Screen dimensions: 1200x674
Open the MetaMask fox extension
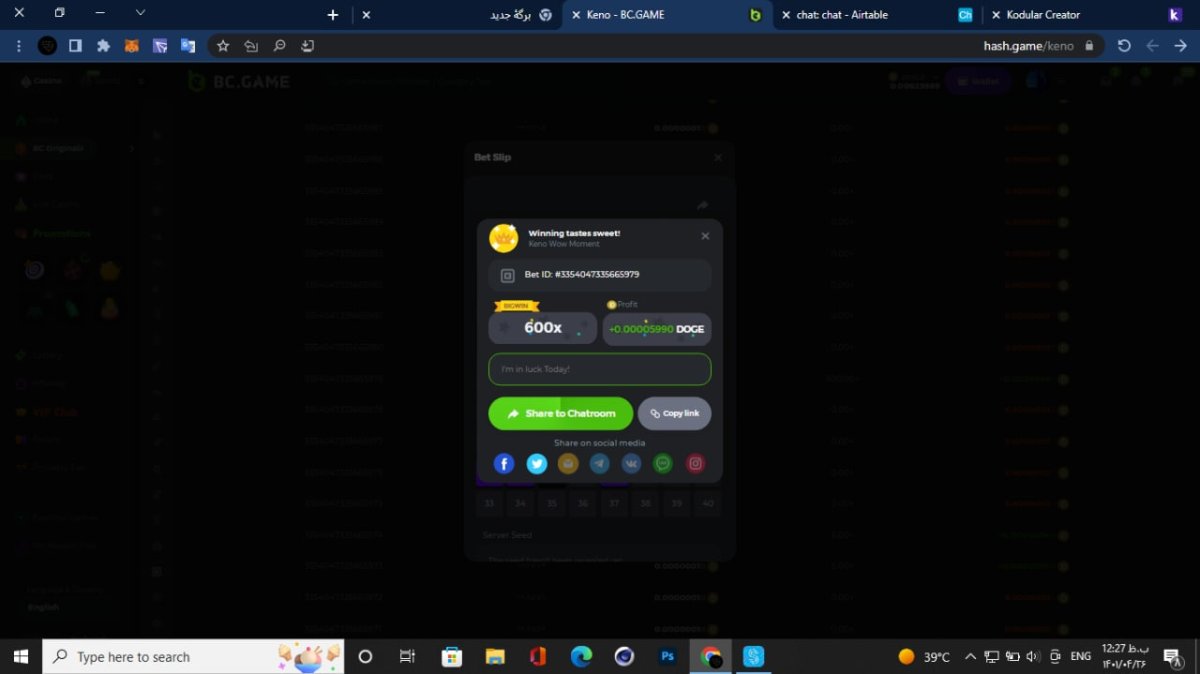(131, 46)
